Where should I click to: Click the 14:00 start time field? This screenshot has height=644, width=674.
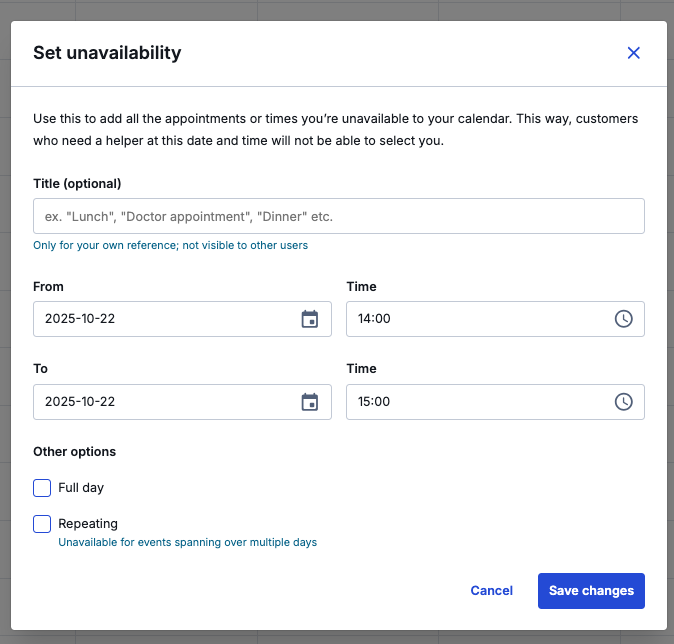(x=495, y=319)
